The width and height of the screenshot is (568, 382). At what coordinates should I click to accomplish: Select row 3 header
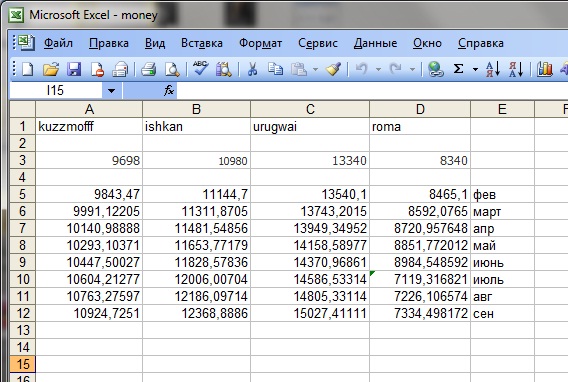22,160
